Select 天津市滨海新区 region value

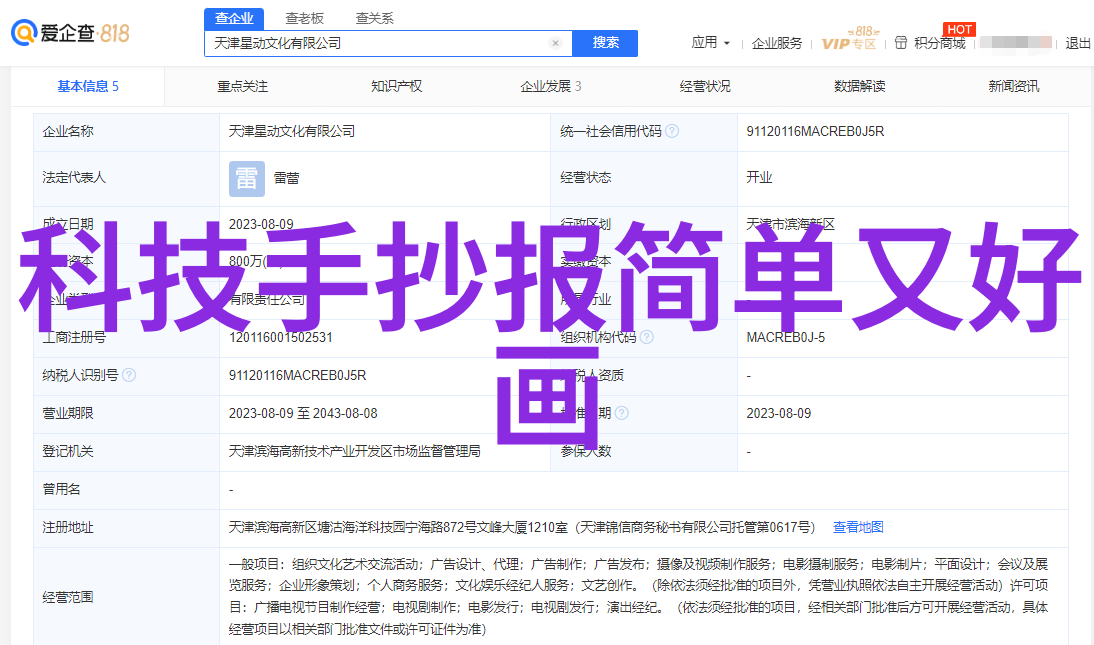pos(790,224)
